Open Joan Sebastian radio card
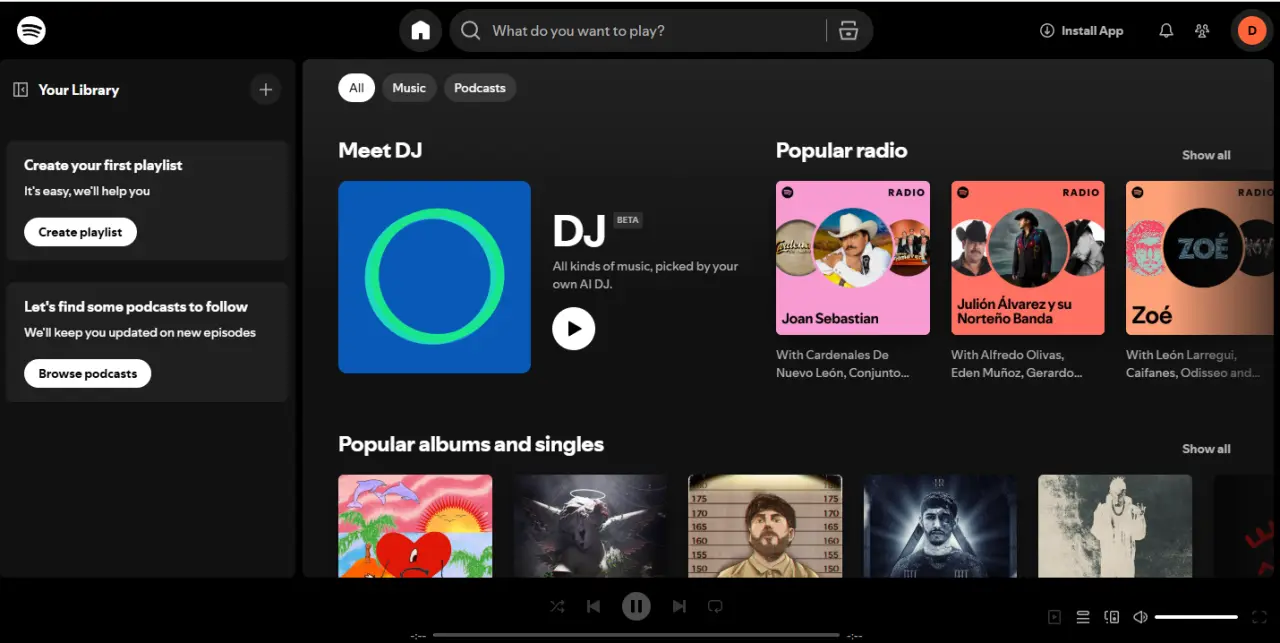1280x643 pixels. tap(853, 258)
